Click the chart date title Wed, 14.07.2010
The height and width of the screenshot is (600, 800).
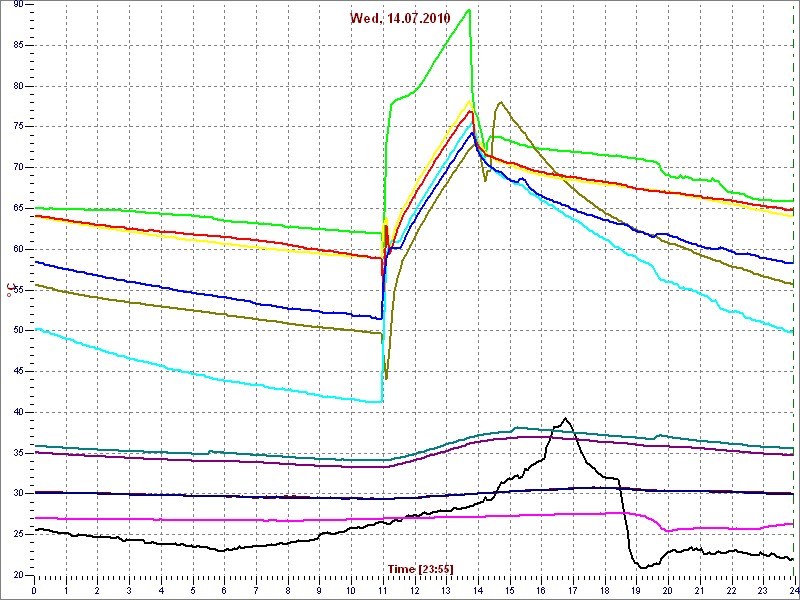[400, 18]
